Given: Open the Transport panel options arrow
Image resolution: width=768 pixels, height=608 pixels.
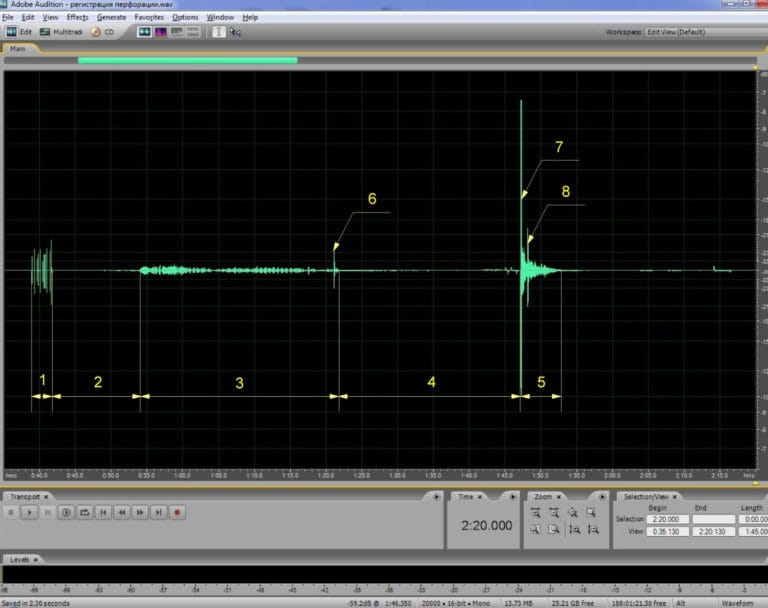Looking at the screenshot, I should (436, 497).
